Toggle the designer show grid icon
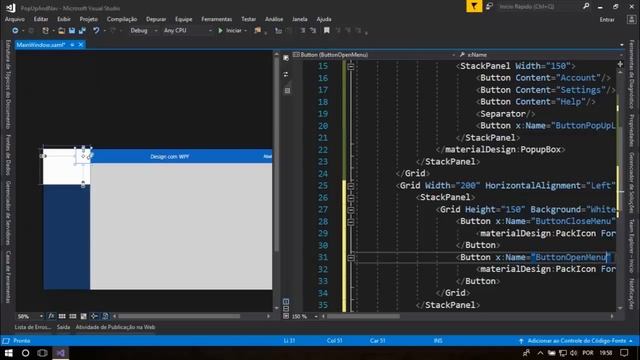 point(62,316)
